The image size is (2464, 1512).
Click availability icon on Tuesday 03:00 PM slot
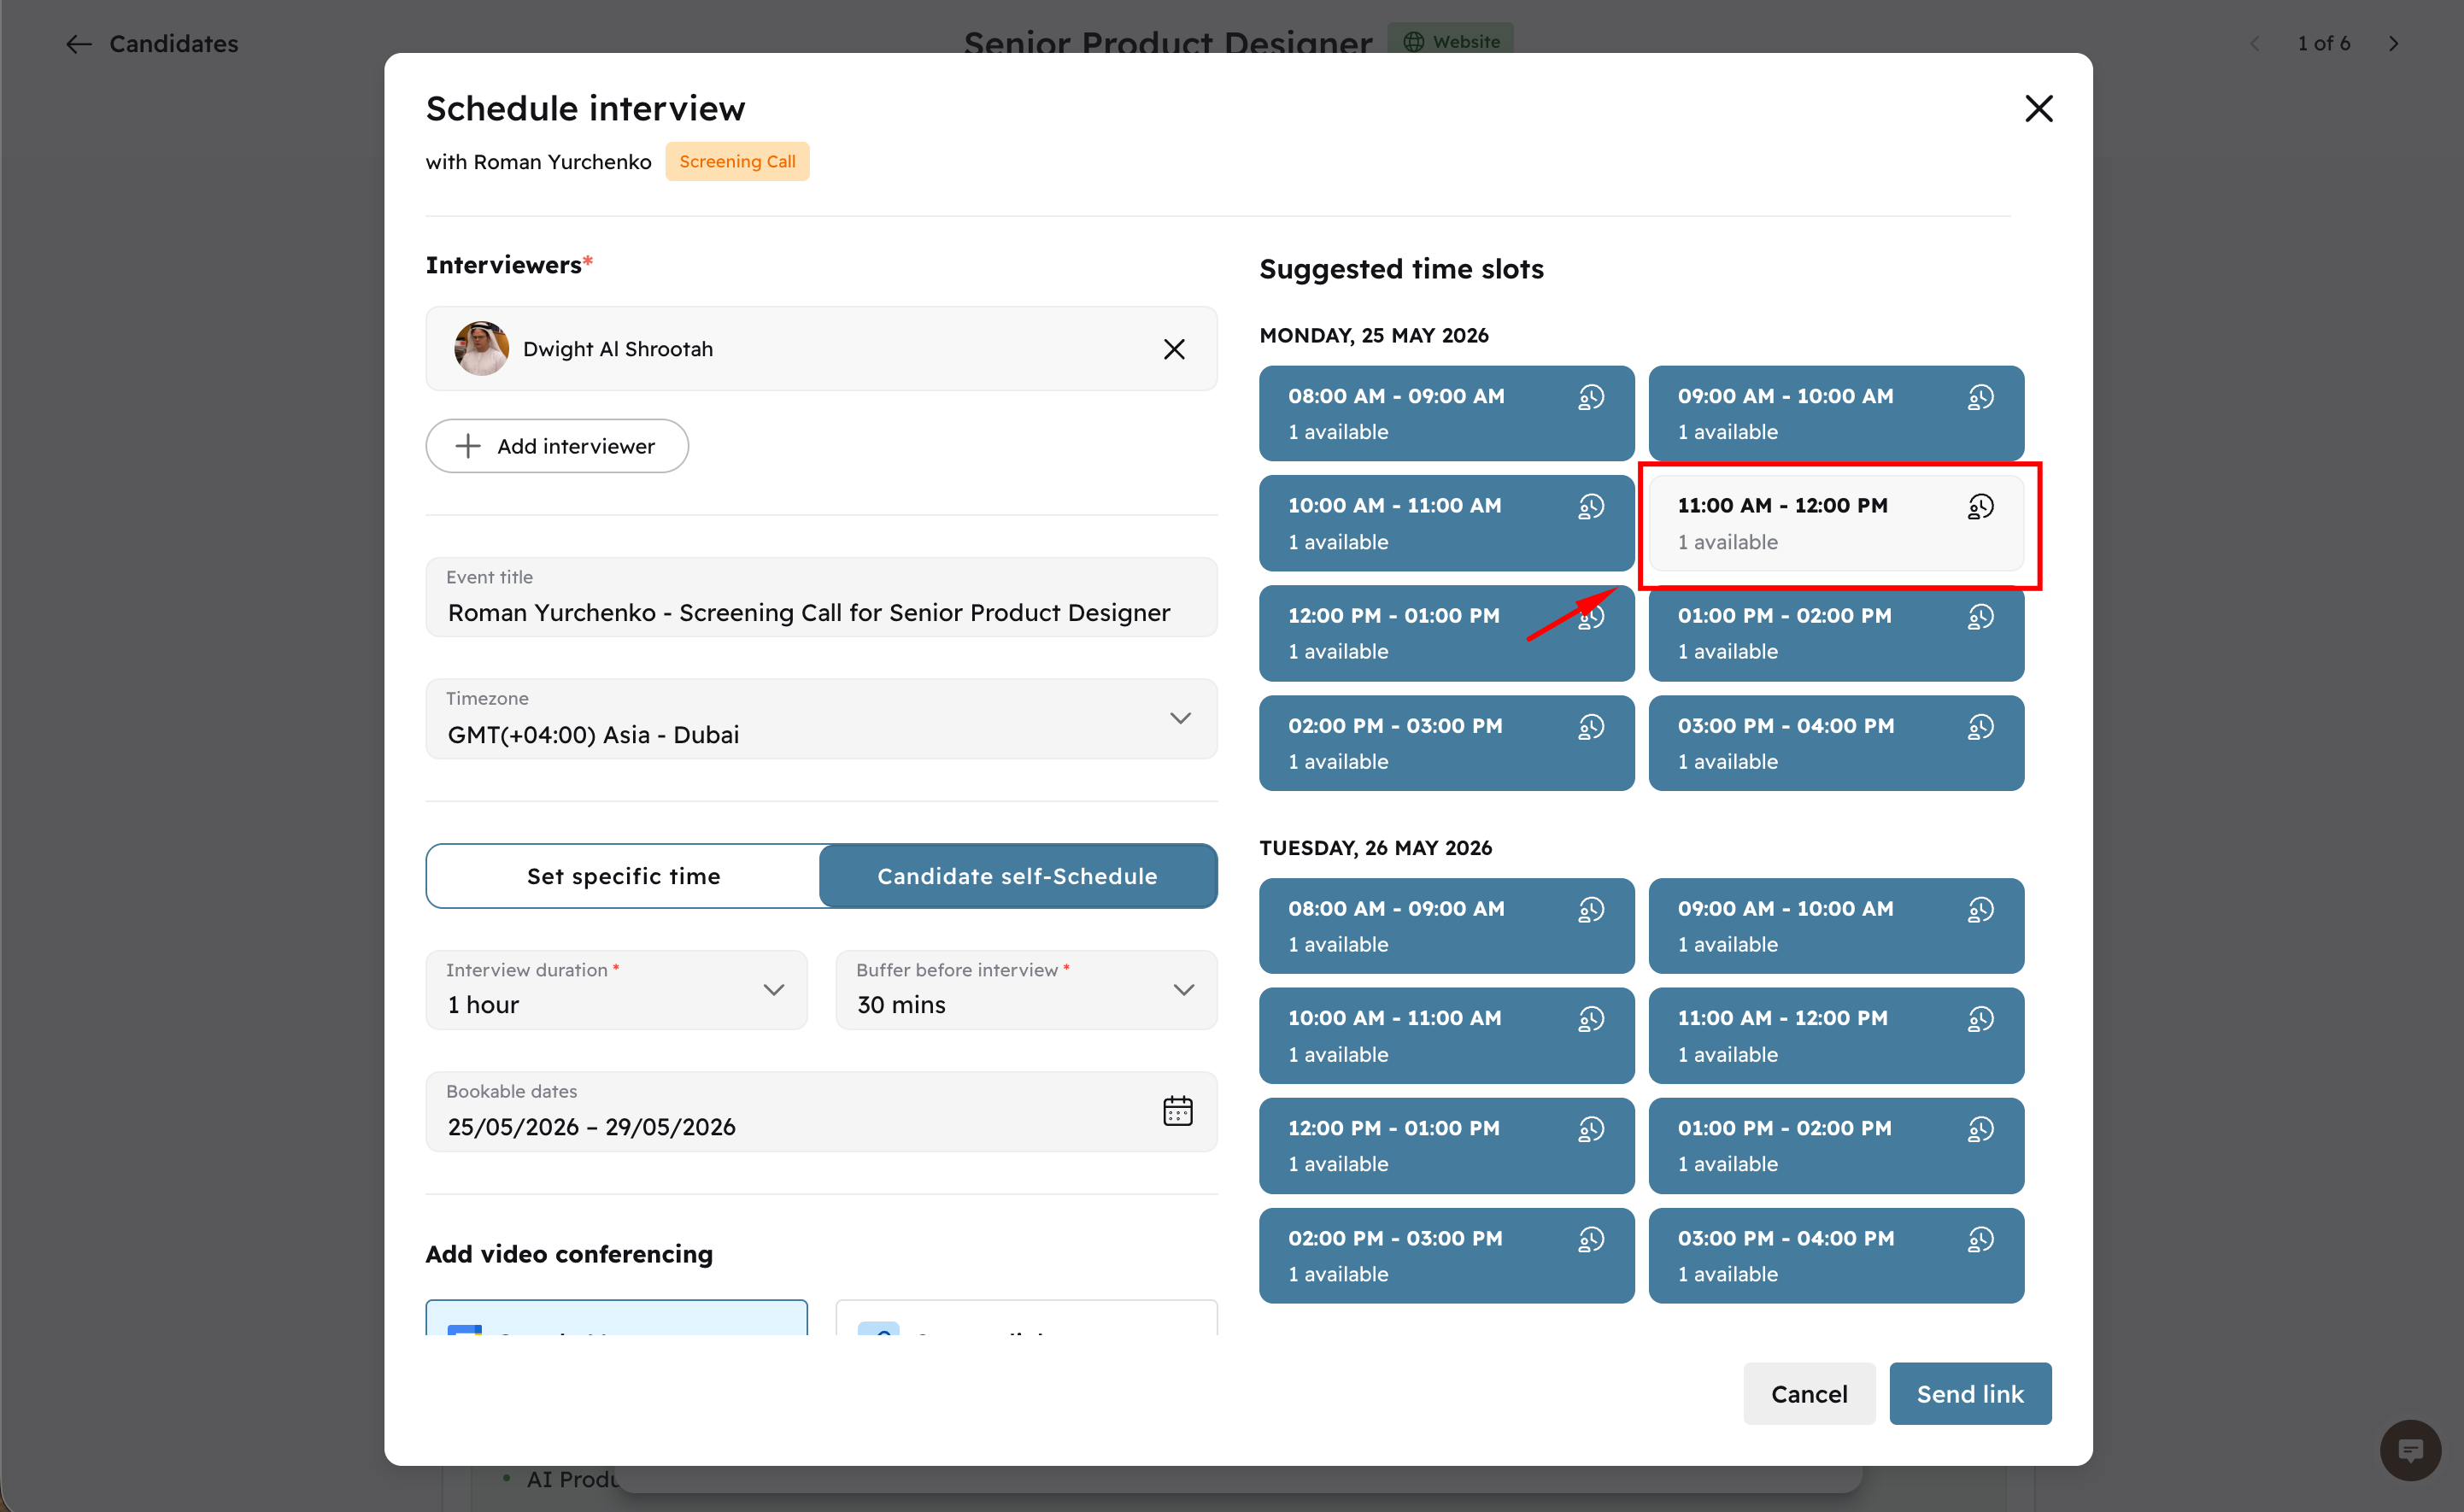[1981, 1239]
